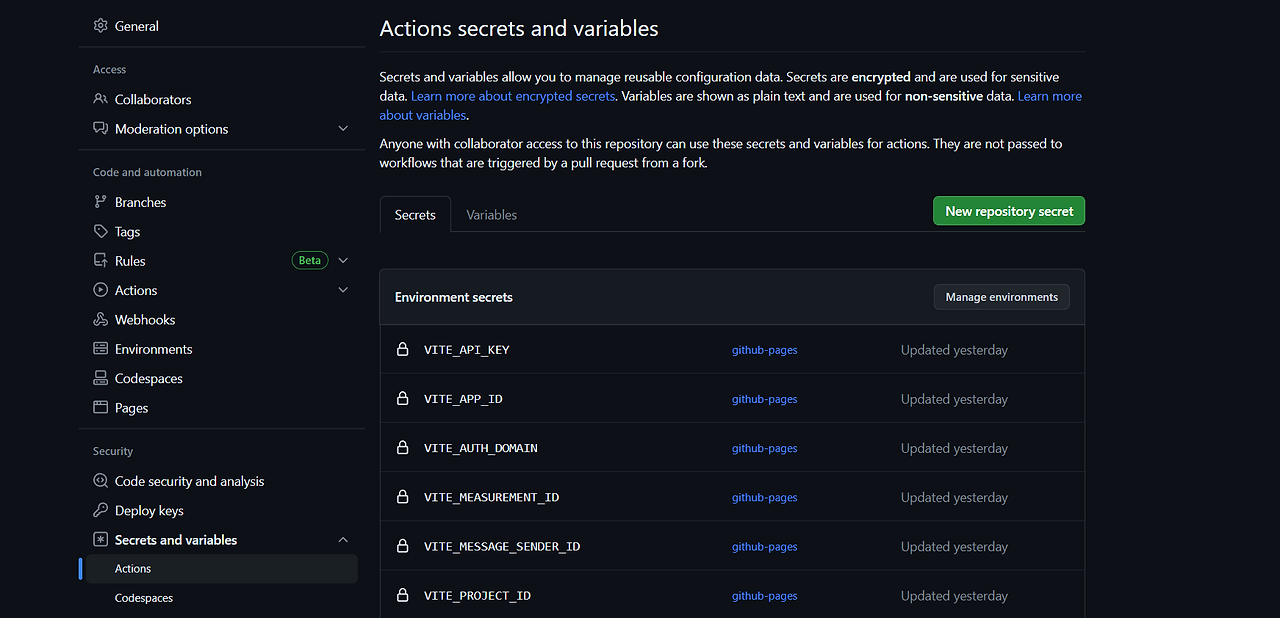
Task: Click the lock icon beside VITE_APP_ID
Action: click(402, 399)
